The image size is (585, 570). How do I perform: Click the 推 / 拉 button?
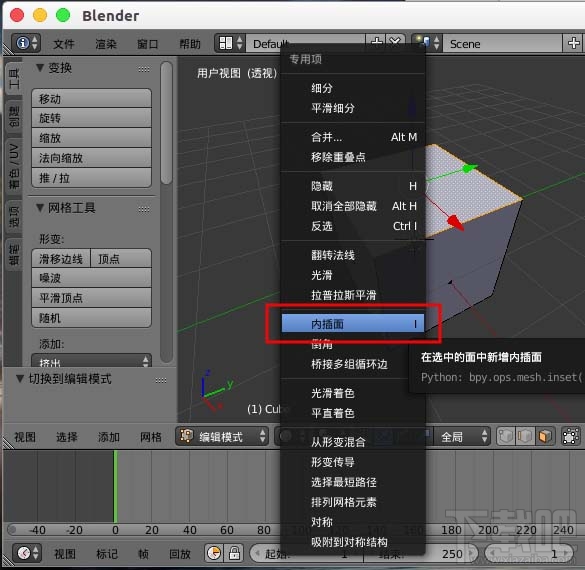91,178
